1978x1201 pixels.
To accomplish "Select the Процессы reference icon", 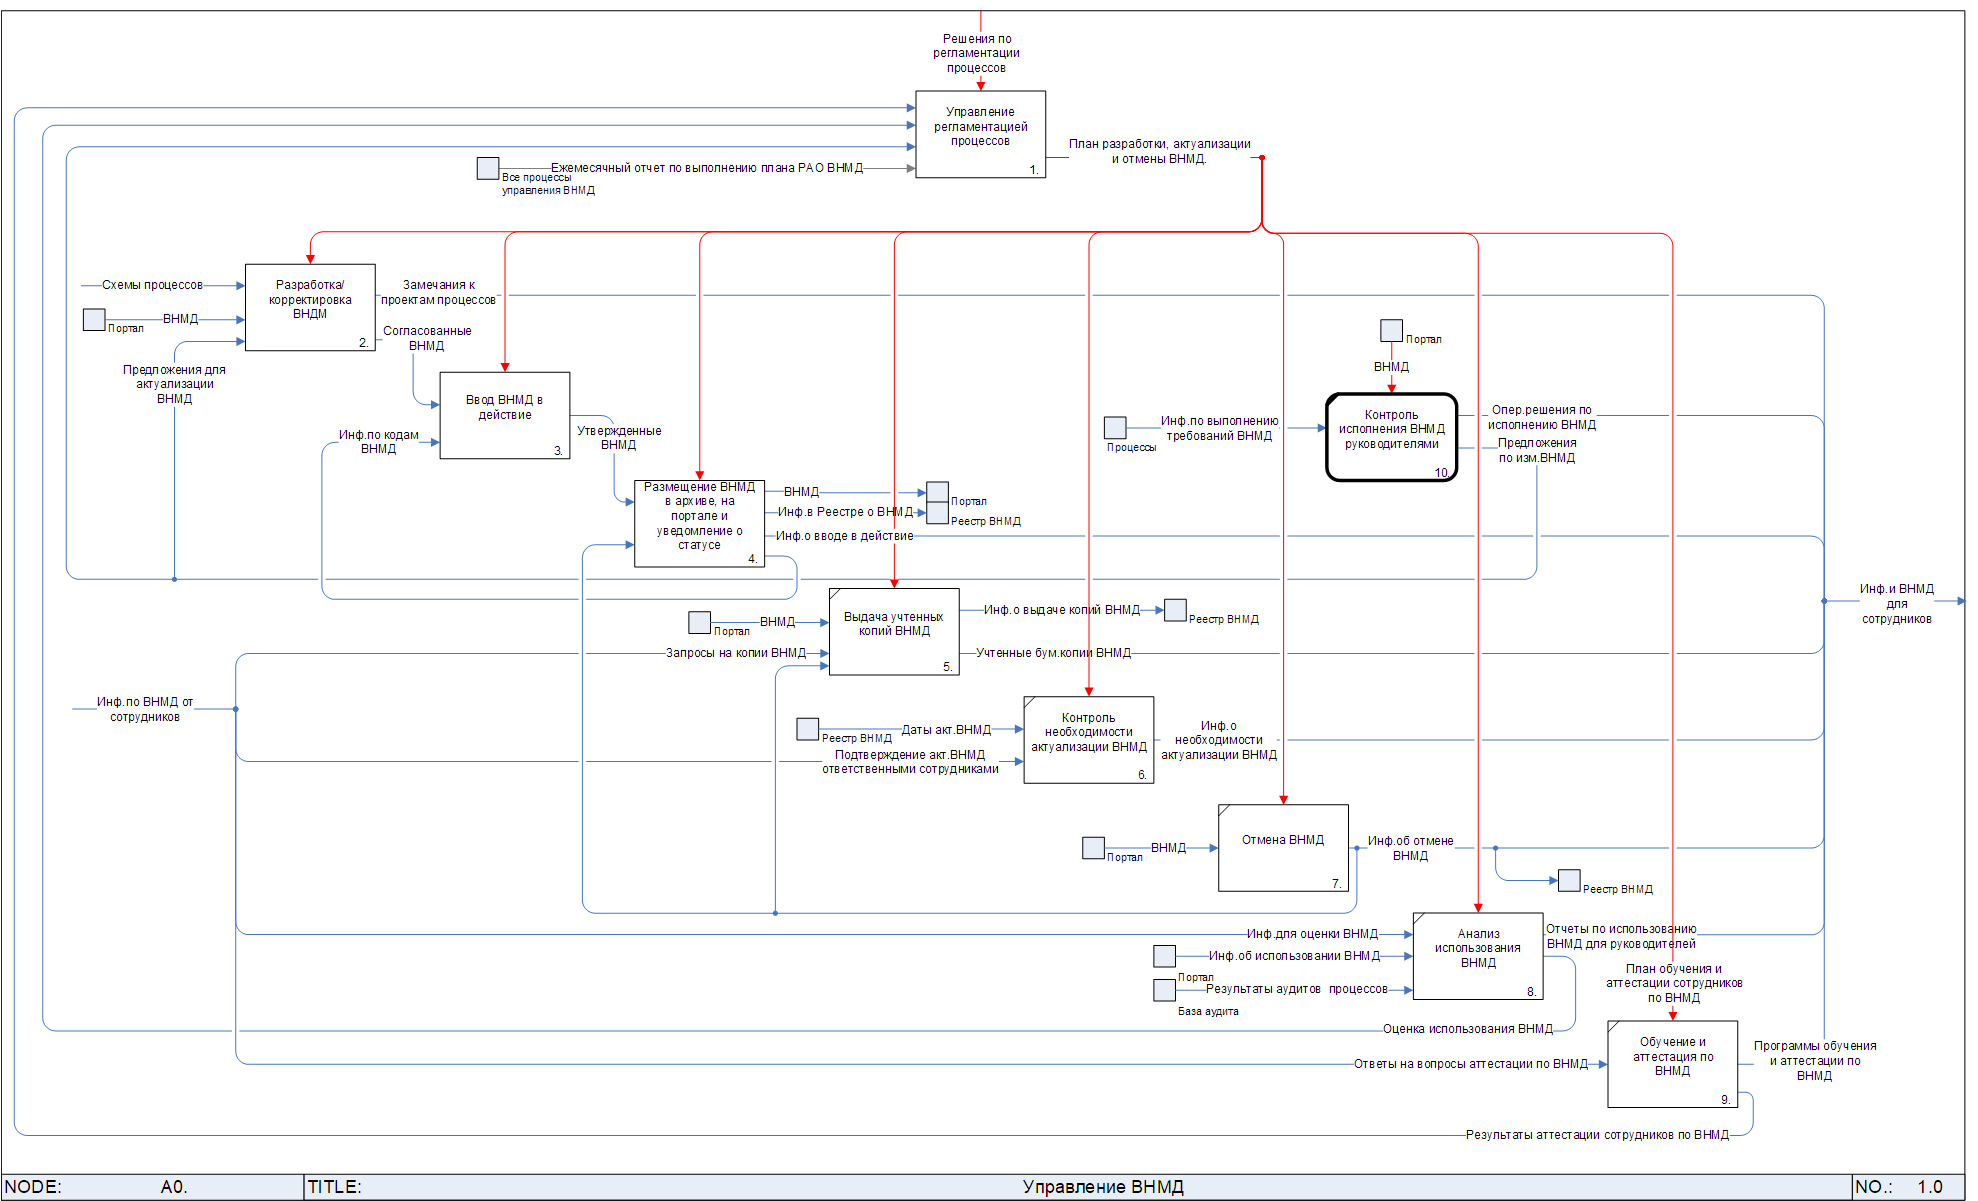I will (1115, 428).
